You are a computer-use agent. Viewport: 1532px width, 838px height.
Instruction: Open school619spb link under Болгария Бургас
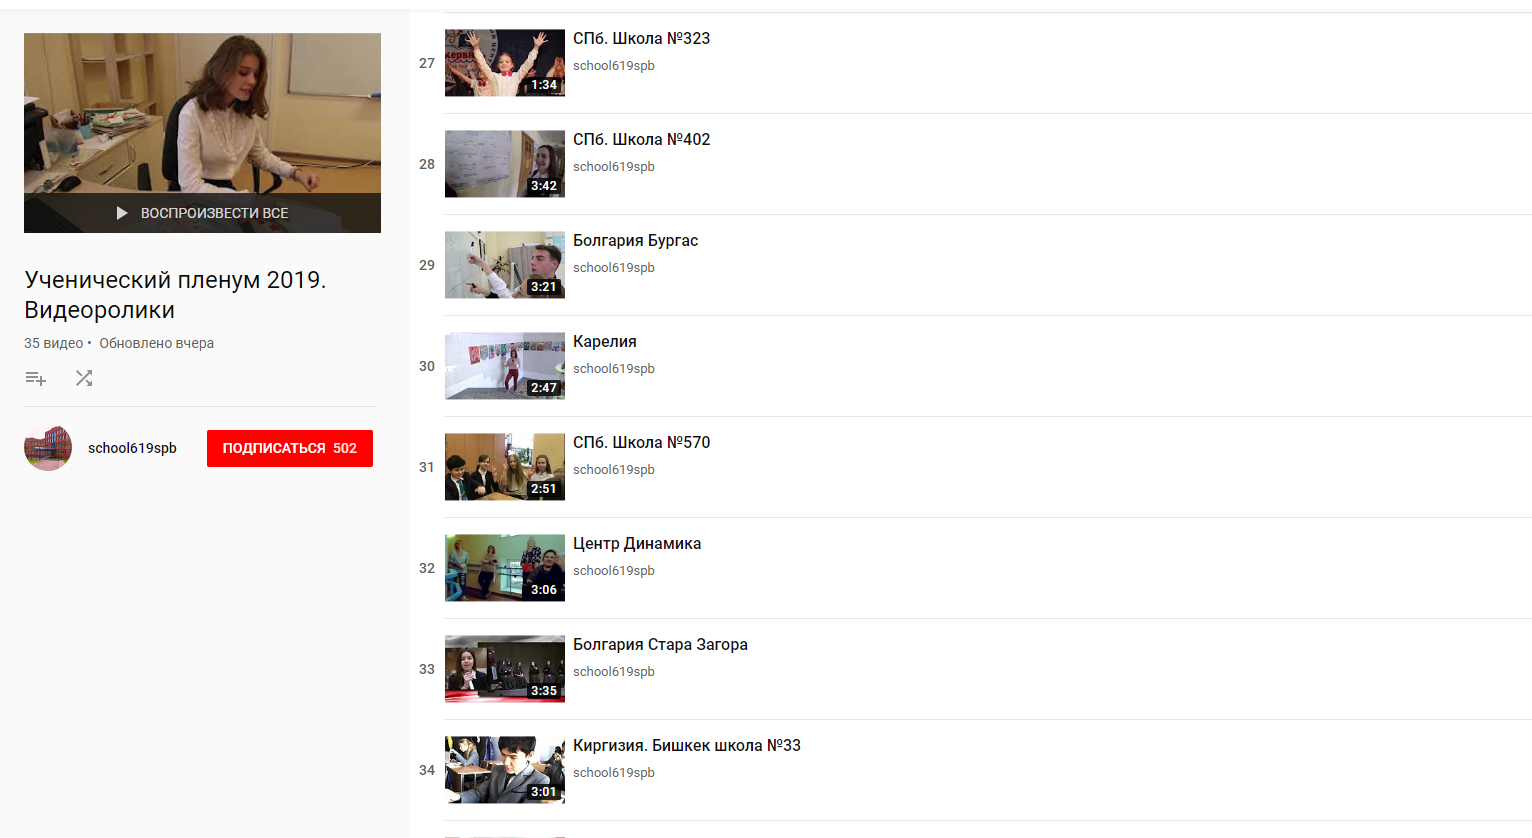click(x=614, y=267)
